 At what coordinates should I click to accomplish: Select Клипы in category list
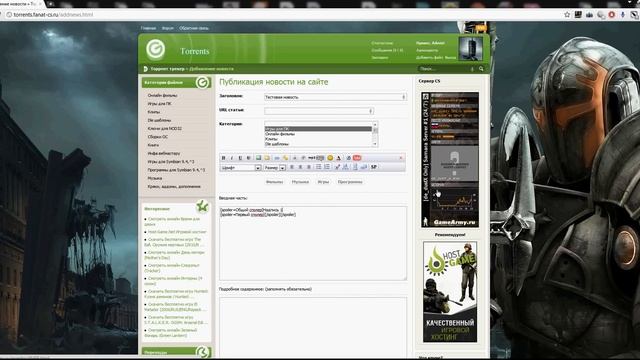tap(318, 139)
